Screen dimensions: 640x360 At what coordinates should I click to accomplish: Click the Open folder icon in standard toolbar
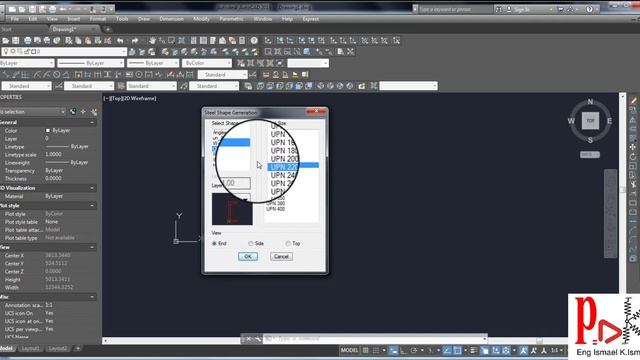5,40
